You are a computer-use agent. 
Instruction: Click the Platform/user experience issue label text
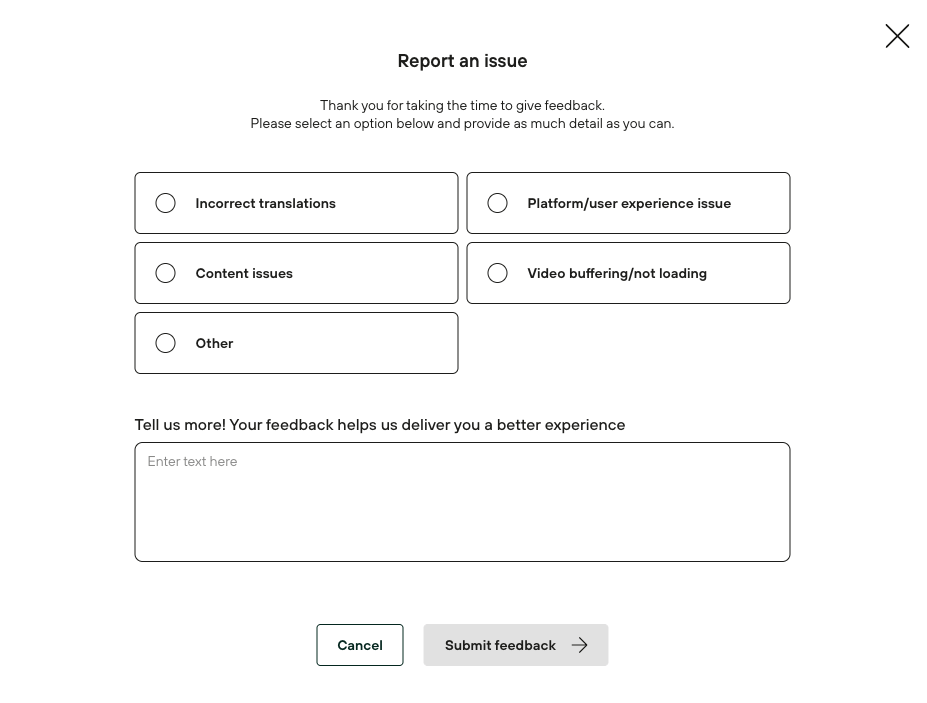pyautogui.click(x=628, y=203)
